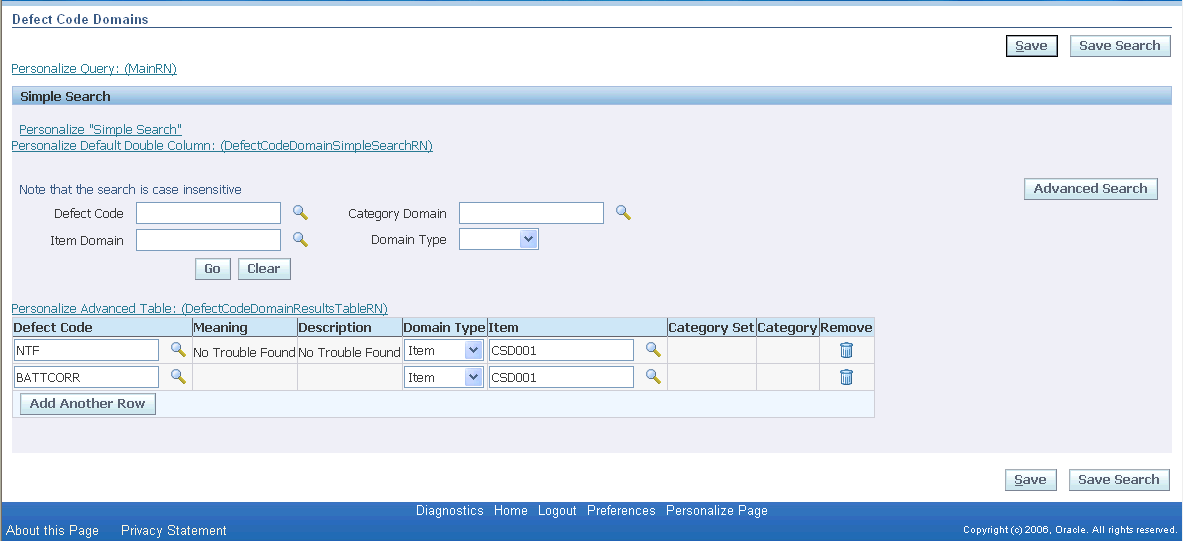Open the Diagnostics footer link

(x=449, y=511)
